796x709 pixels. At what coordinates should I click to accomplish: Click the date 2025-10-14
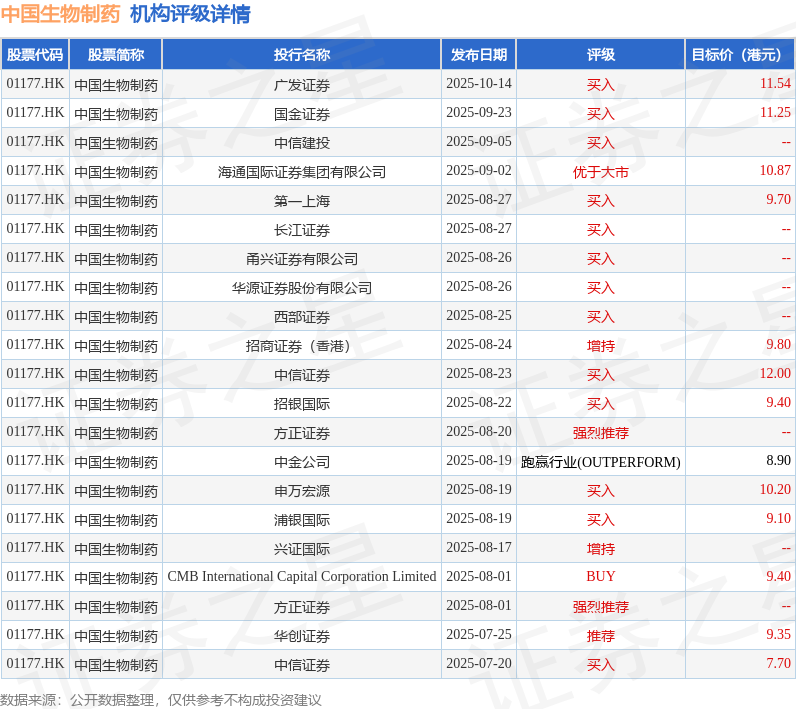[x=479, y=83]
